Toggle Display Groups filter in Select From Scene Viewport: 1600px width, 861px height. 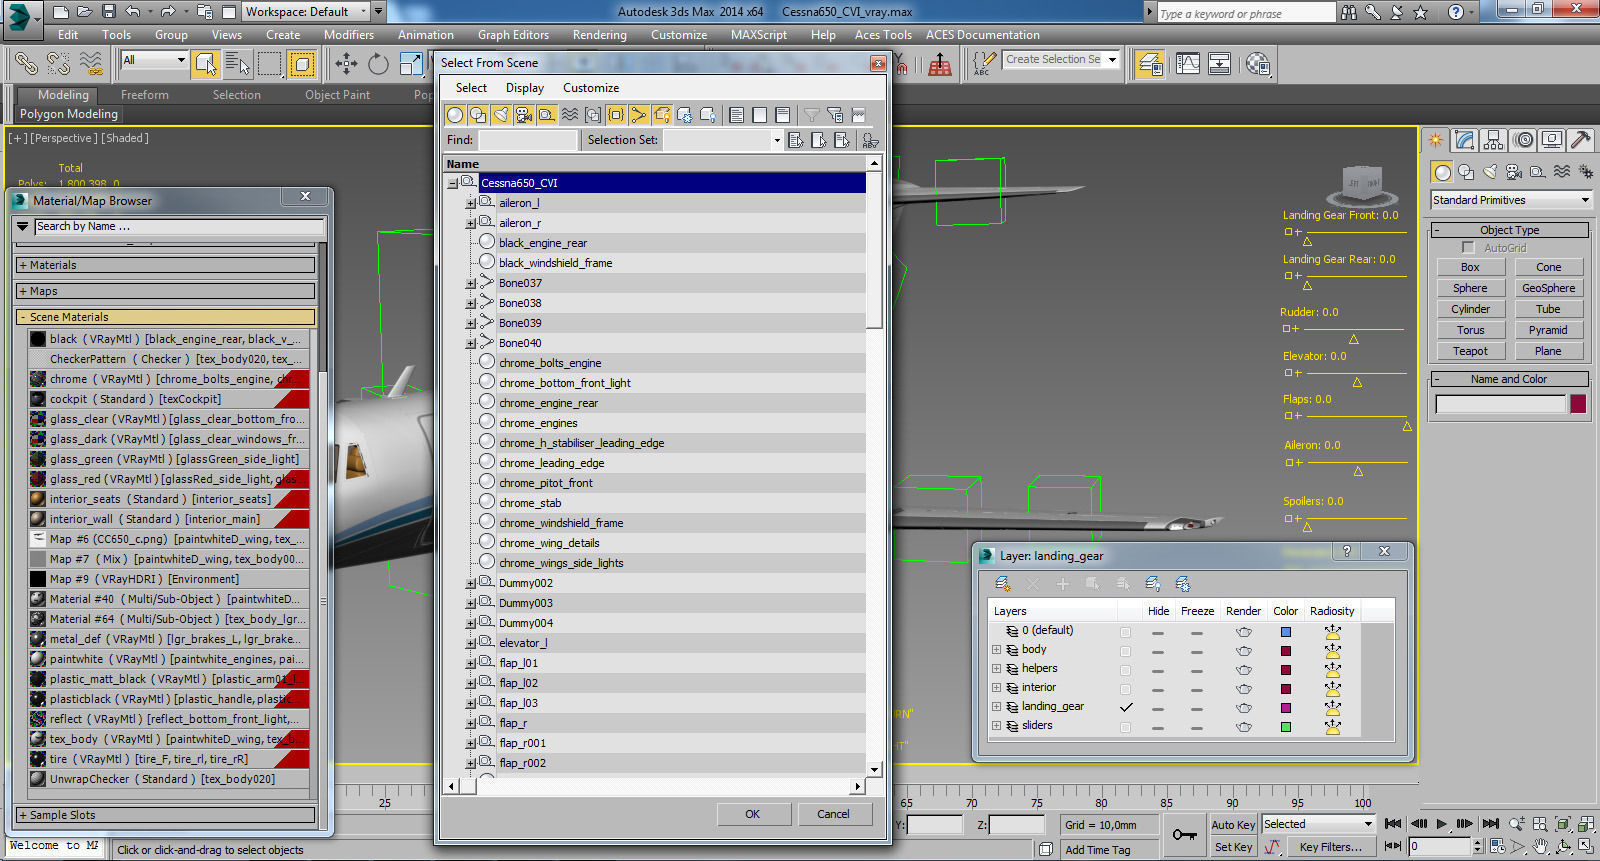(x=593, y=115)
